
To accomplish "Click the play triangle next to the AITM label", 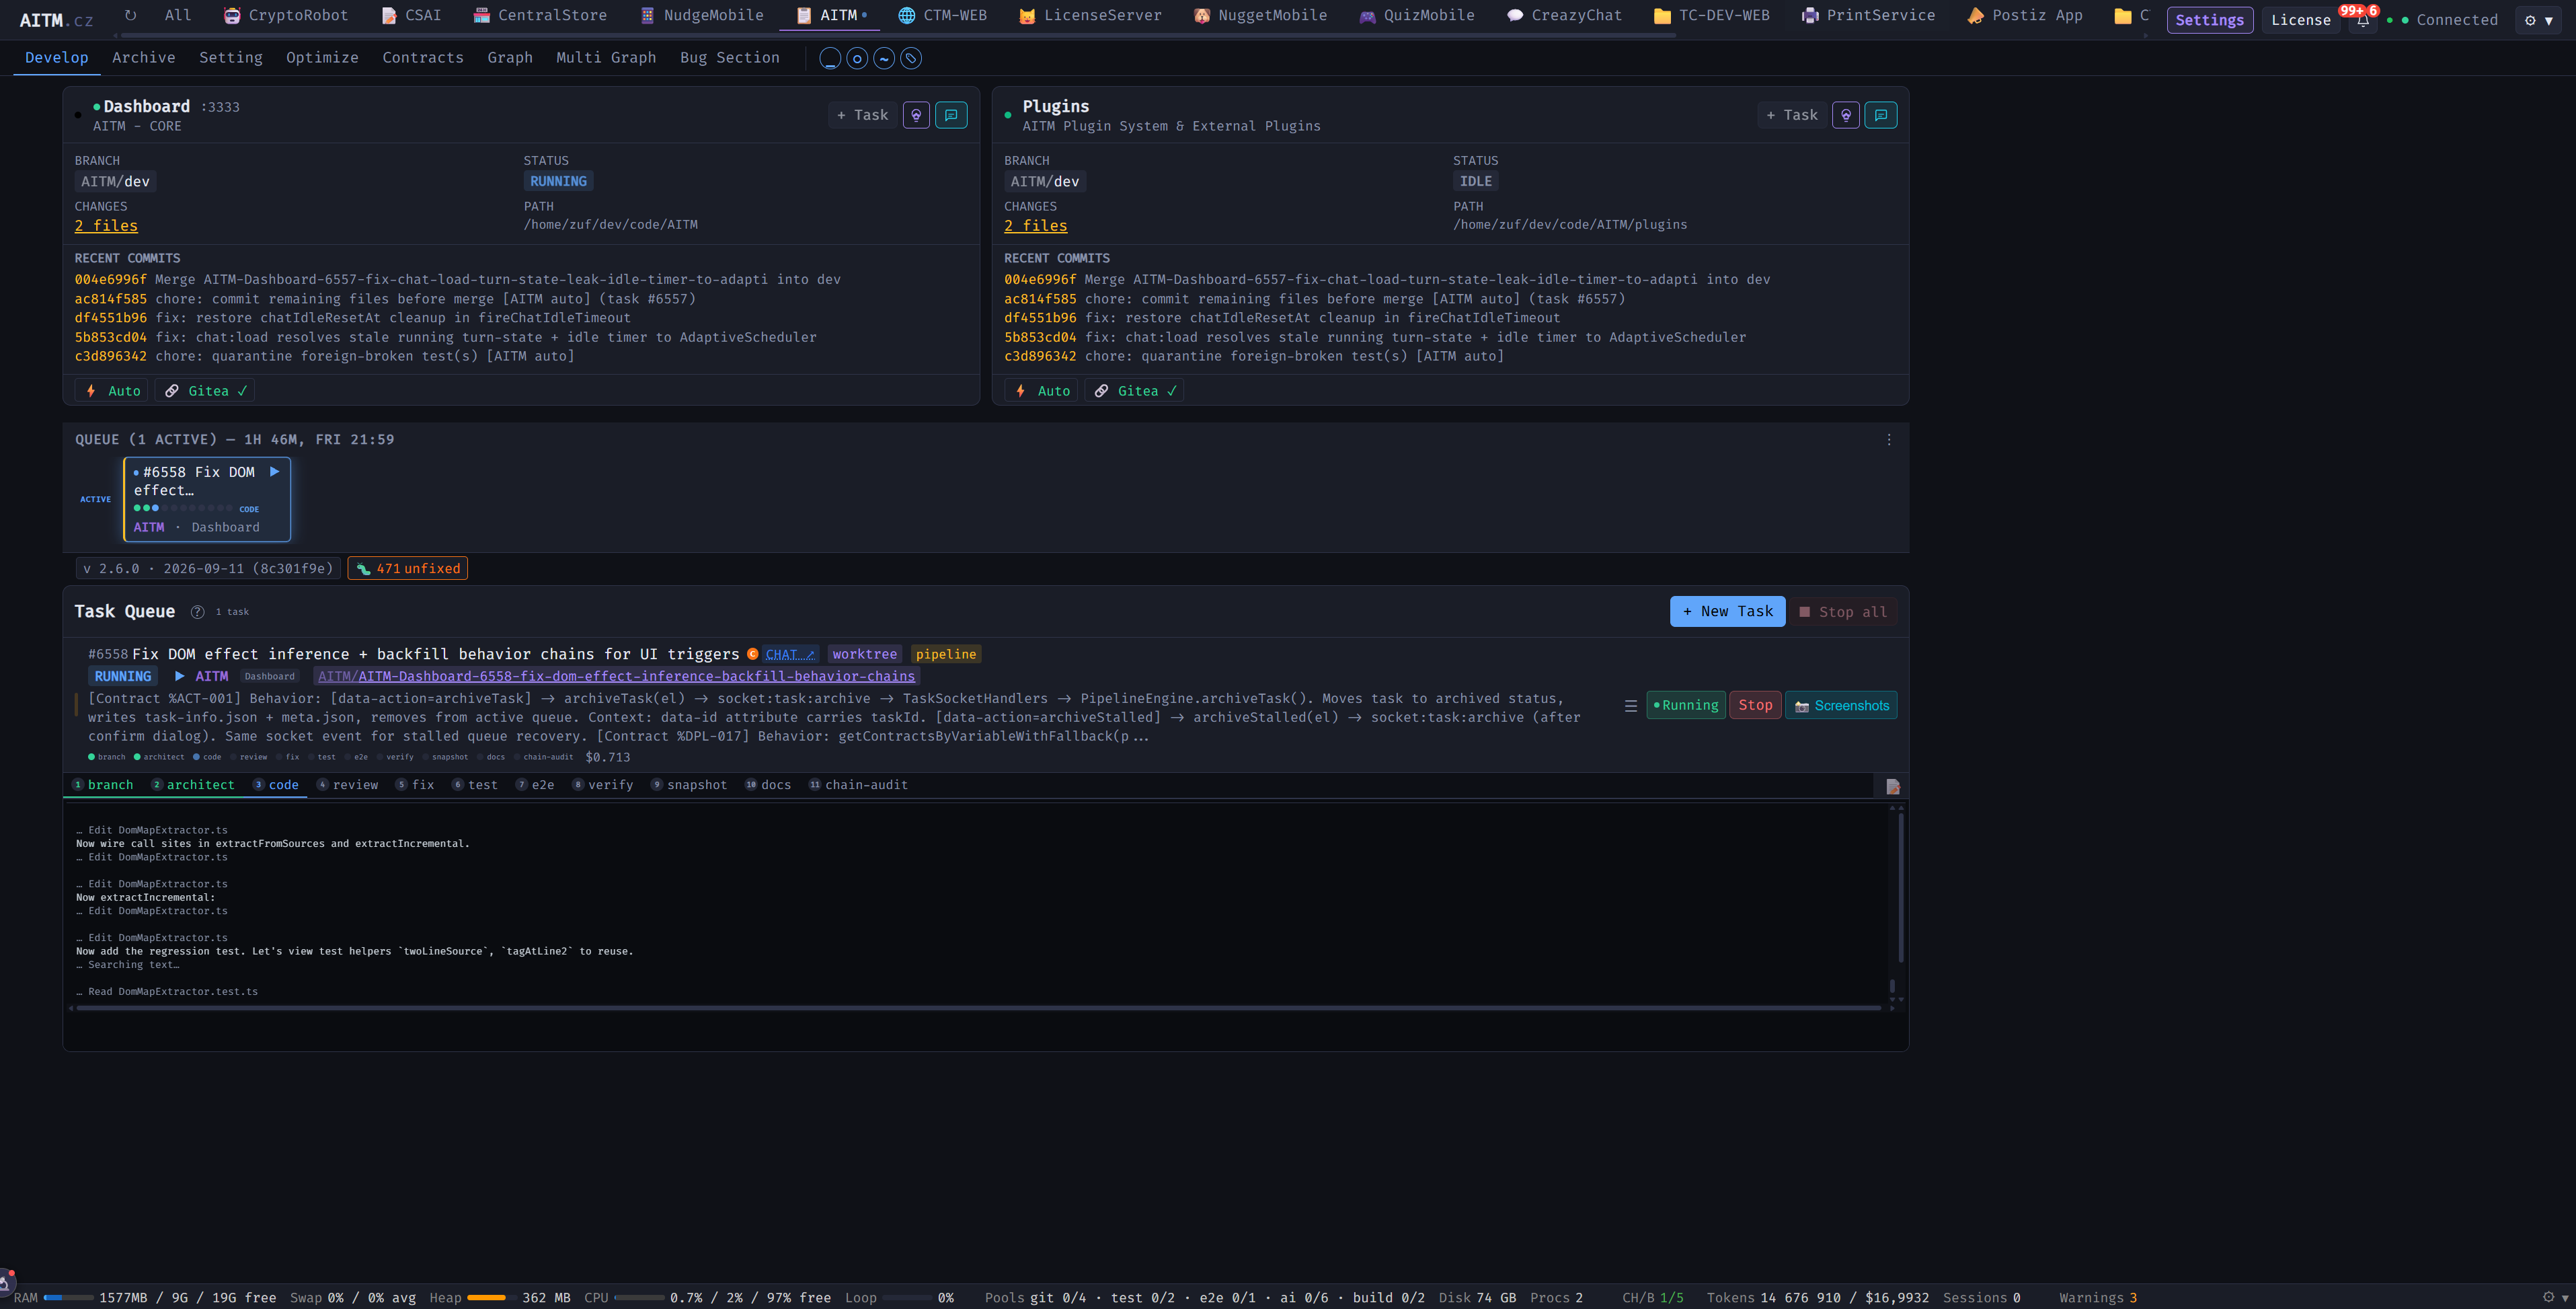I will (x=180, y=677).
